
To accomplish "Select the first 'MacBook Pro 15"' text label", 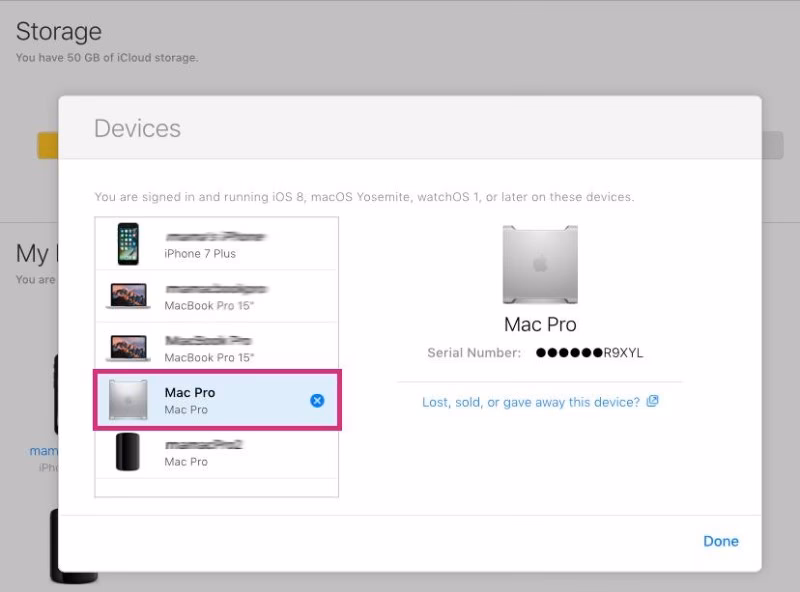I will click(x=209, y=305).
